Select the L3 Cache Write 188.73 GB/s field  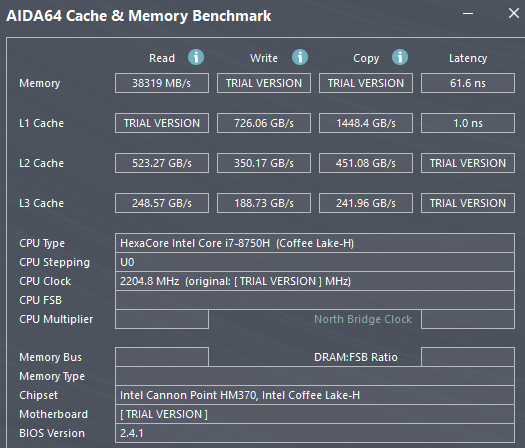[264, 203]
